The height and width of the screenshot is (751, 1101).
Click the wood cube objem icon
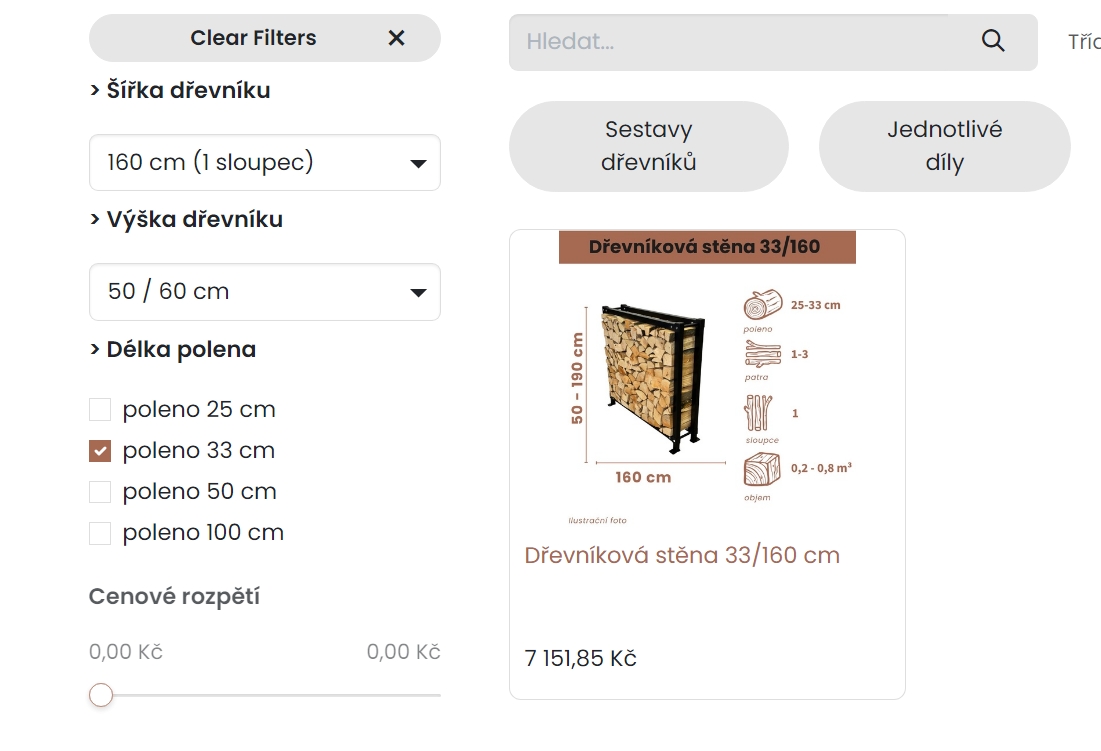762,470
